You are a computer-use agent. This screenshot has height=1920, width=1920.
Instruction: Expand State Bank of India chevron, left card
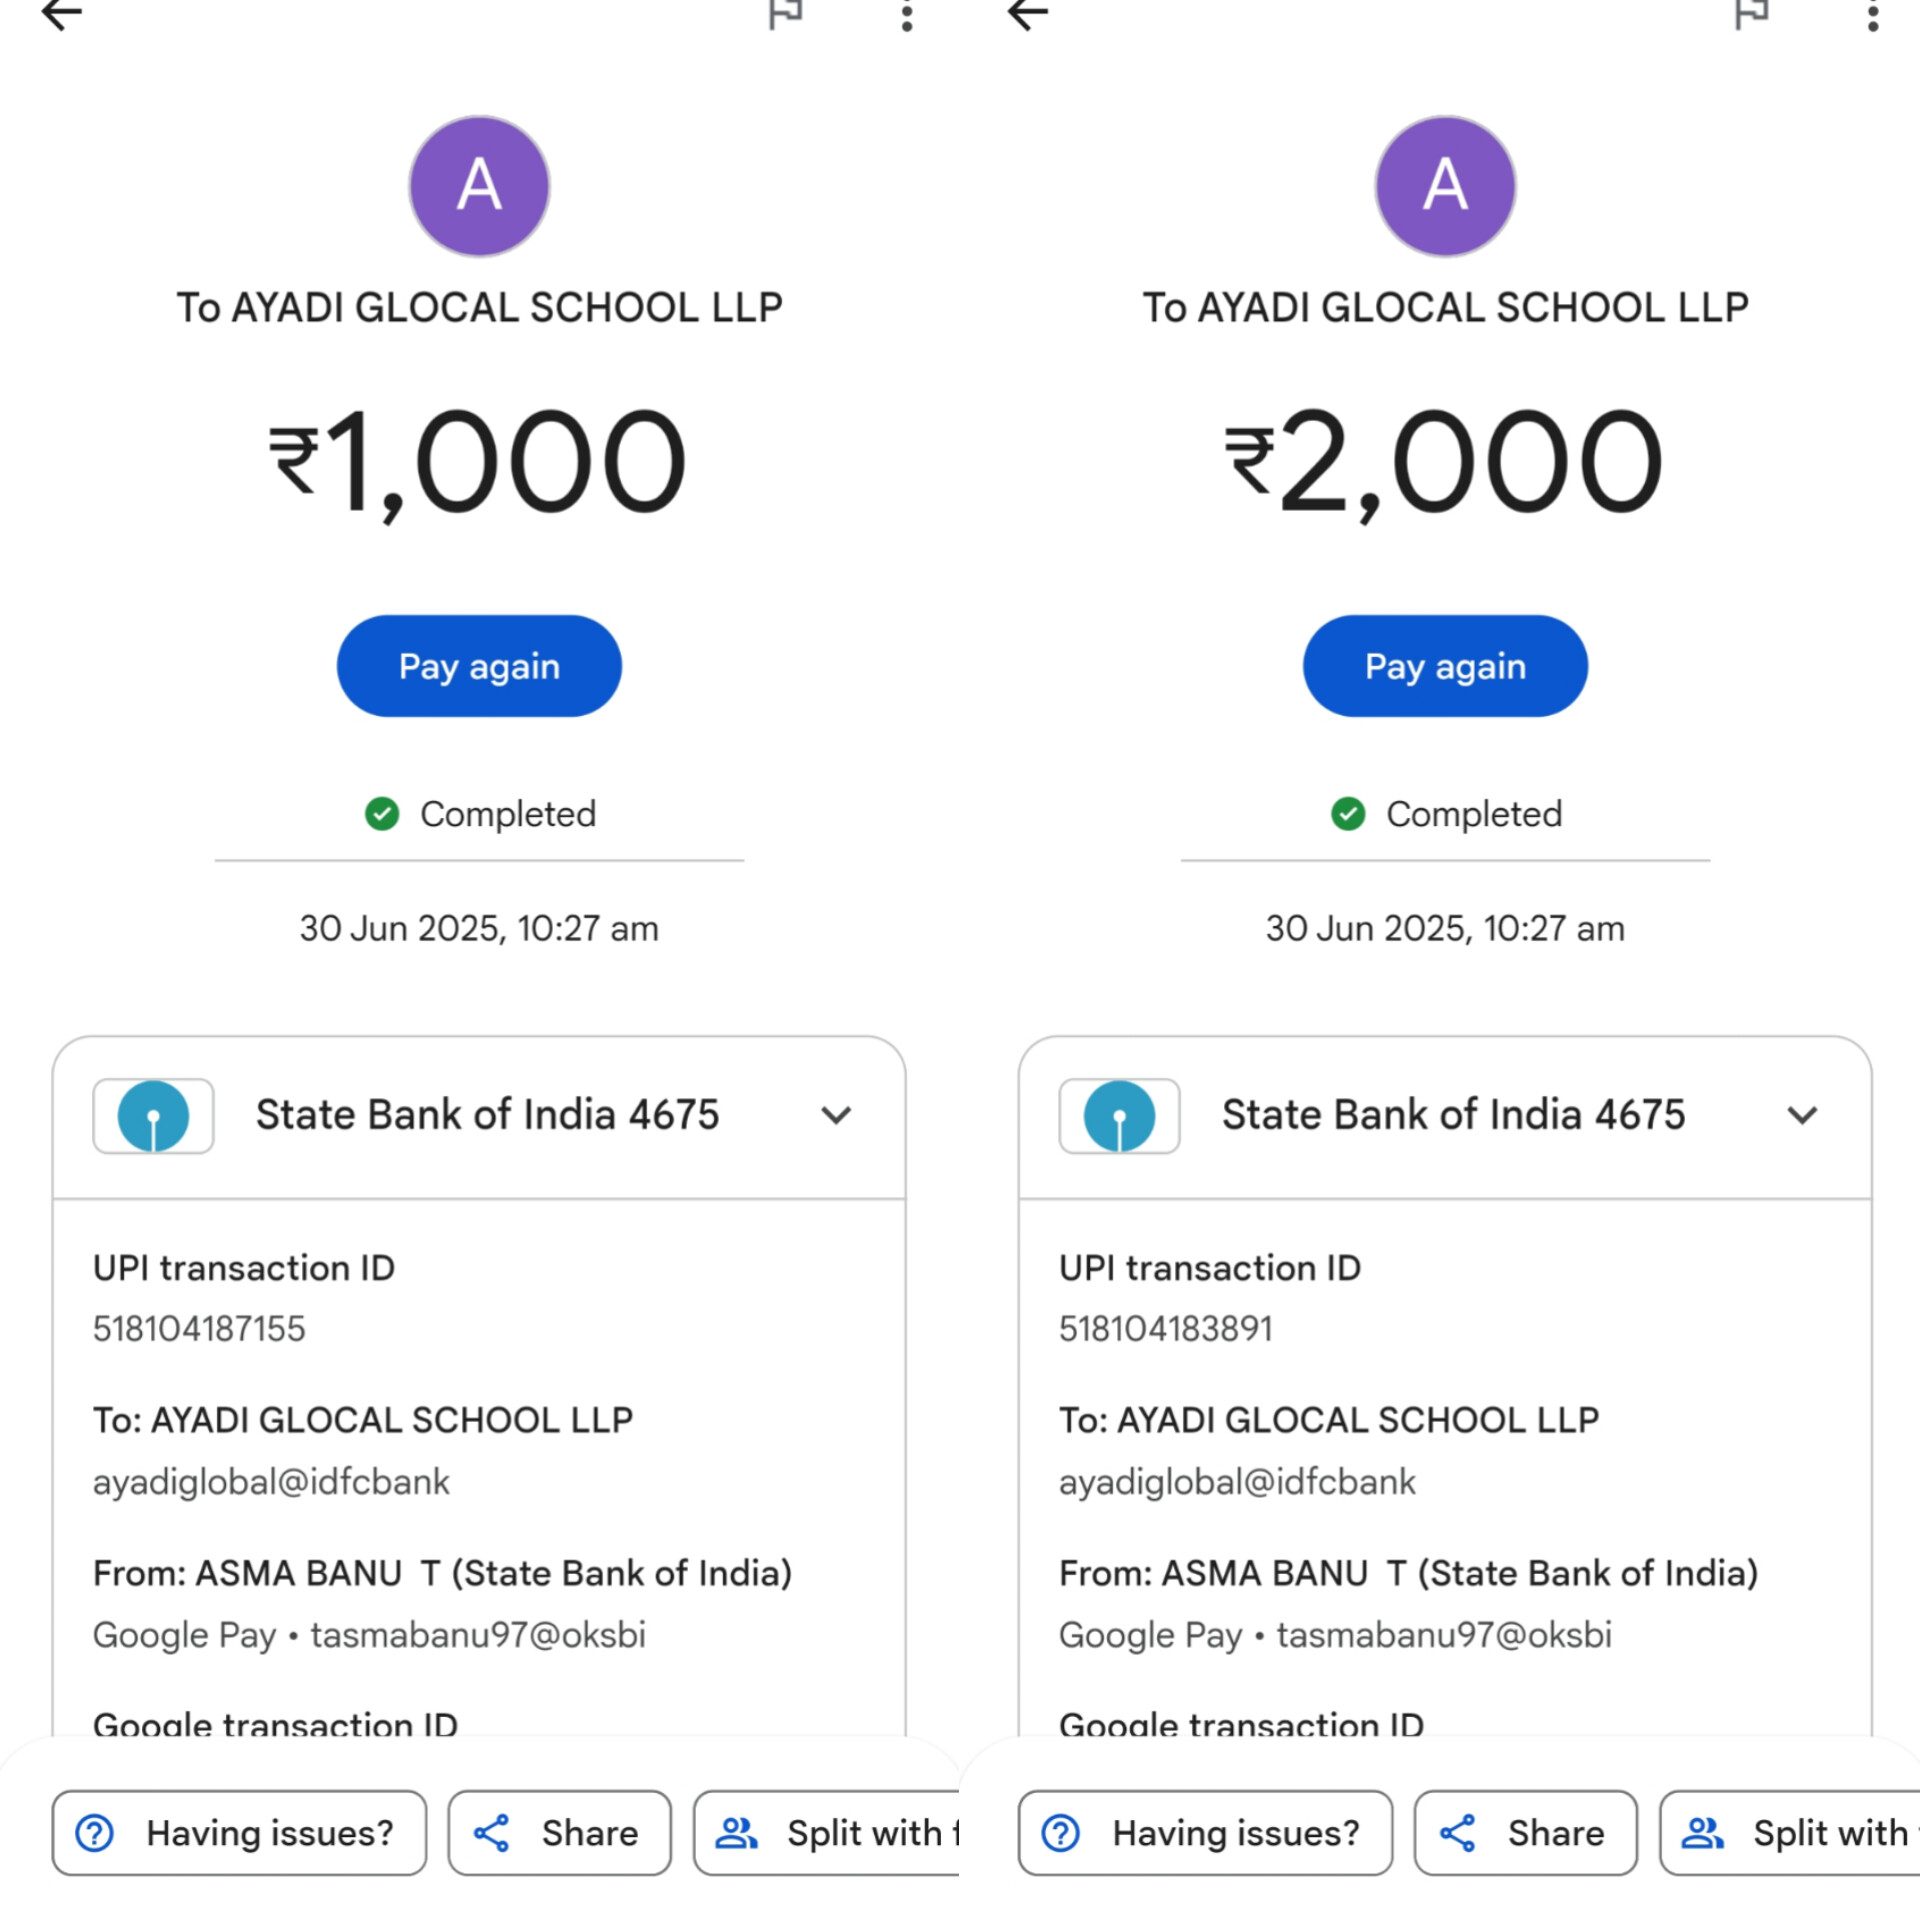tap(836, 1115)
